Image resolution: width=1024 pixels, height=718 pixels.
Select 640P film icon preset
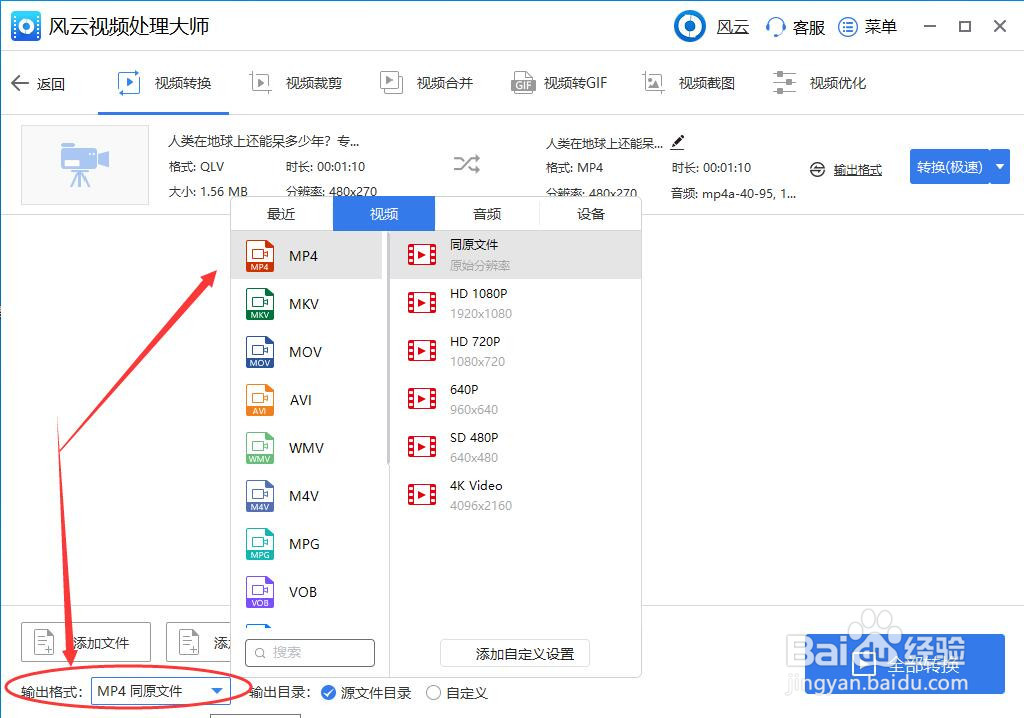click(422, 399)
